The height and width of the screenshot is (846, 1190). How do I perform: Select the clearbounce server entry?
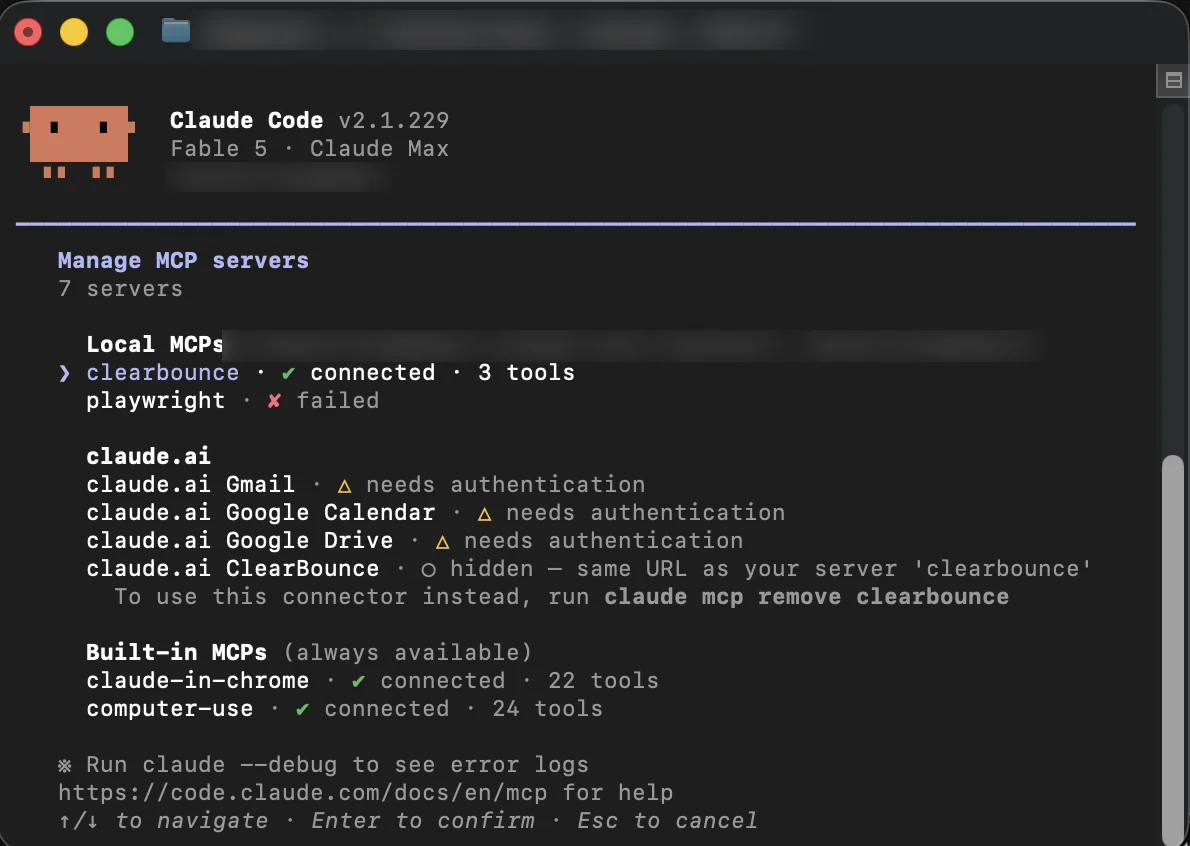[x=330, y=373]
